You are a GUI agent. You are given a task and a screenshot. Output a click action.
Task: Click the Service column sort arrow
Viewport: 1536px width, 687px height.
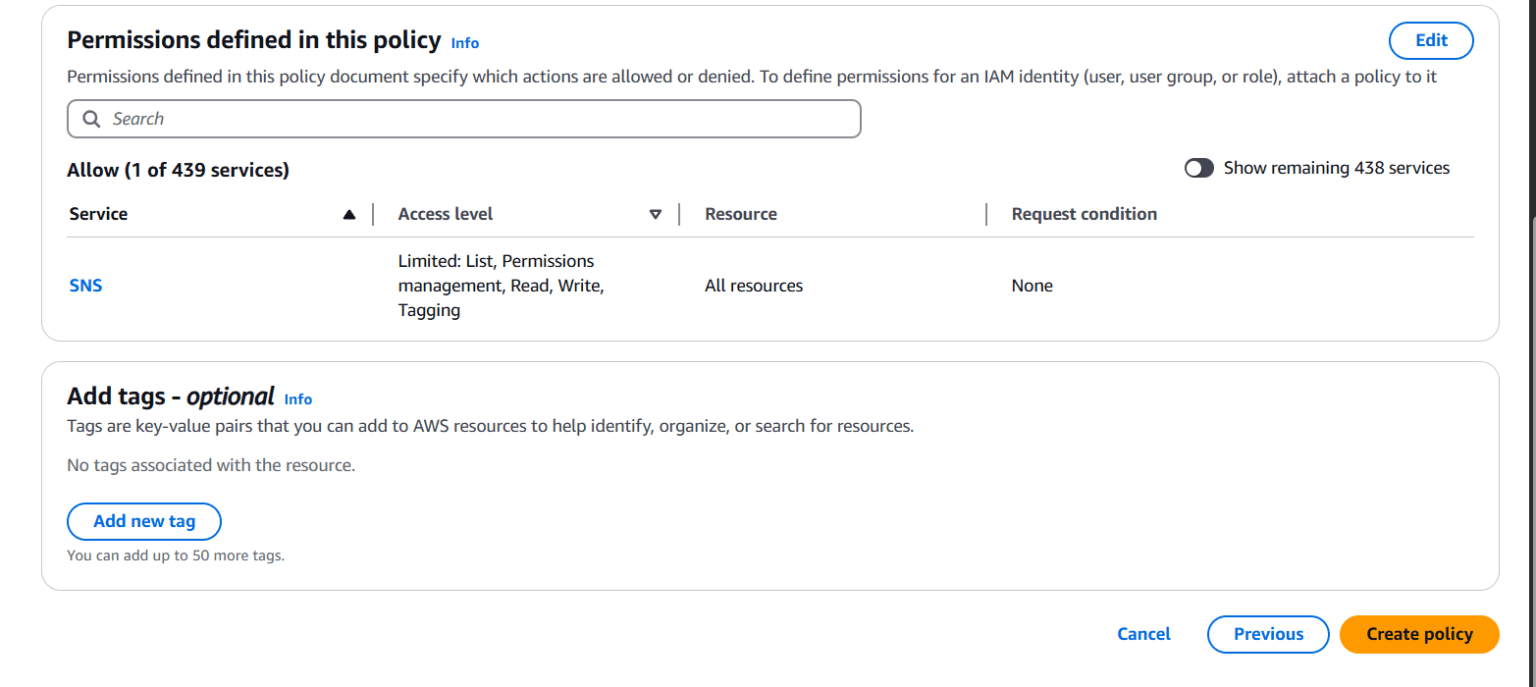[x=349, y=213]
